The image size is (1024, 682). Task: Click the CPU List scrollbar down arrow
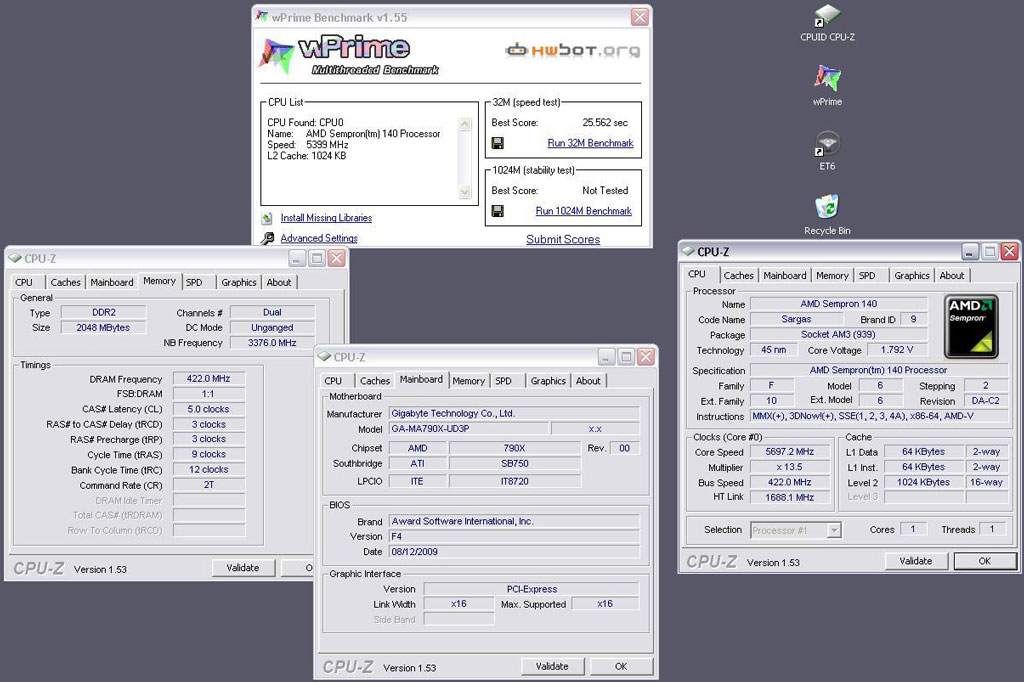(465, 191)
